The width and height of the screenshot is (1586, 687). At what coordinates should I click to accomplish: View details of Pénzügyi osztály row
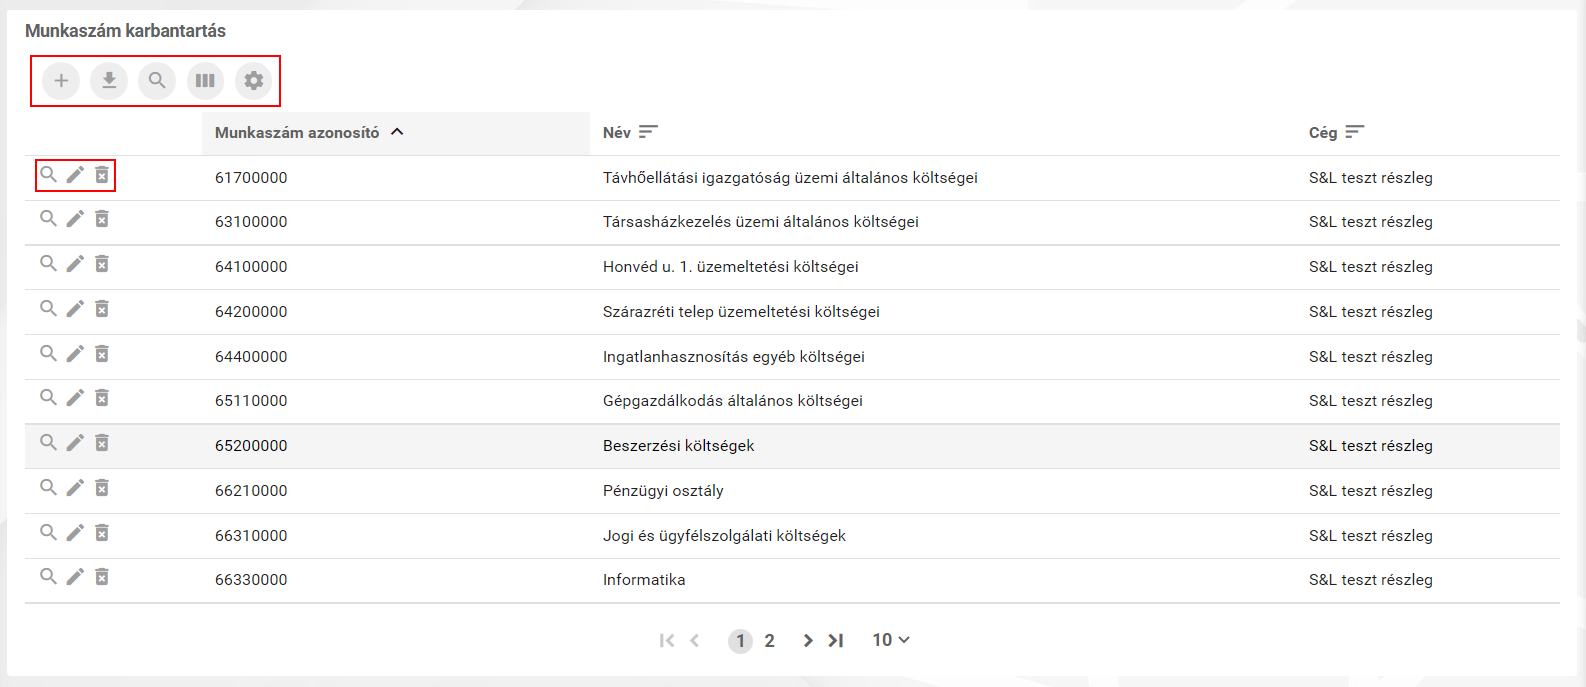48,488
